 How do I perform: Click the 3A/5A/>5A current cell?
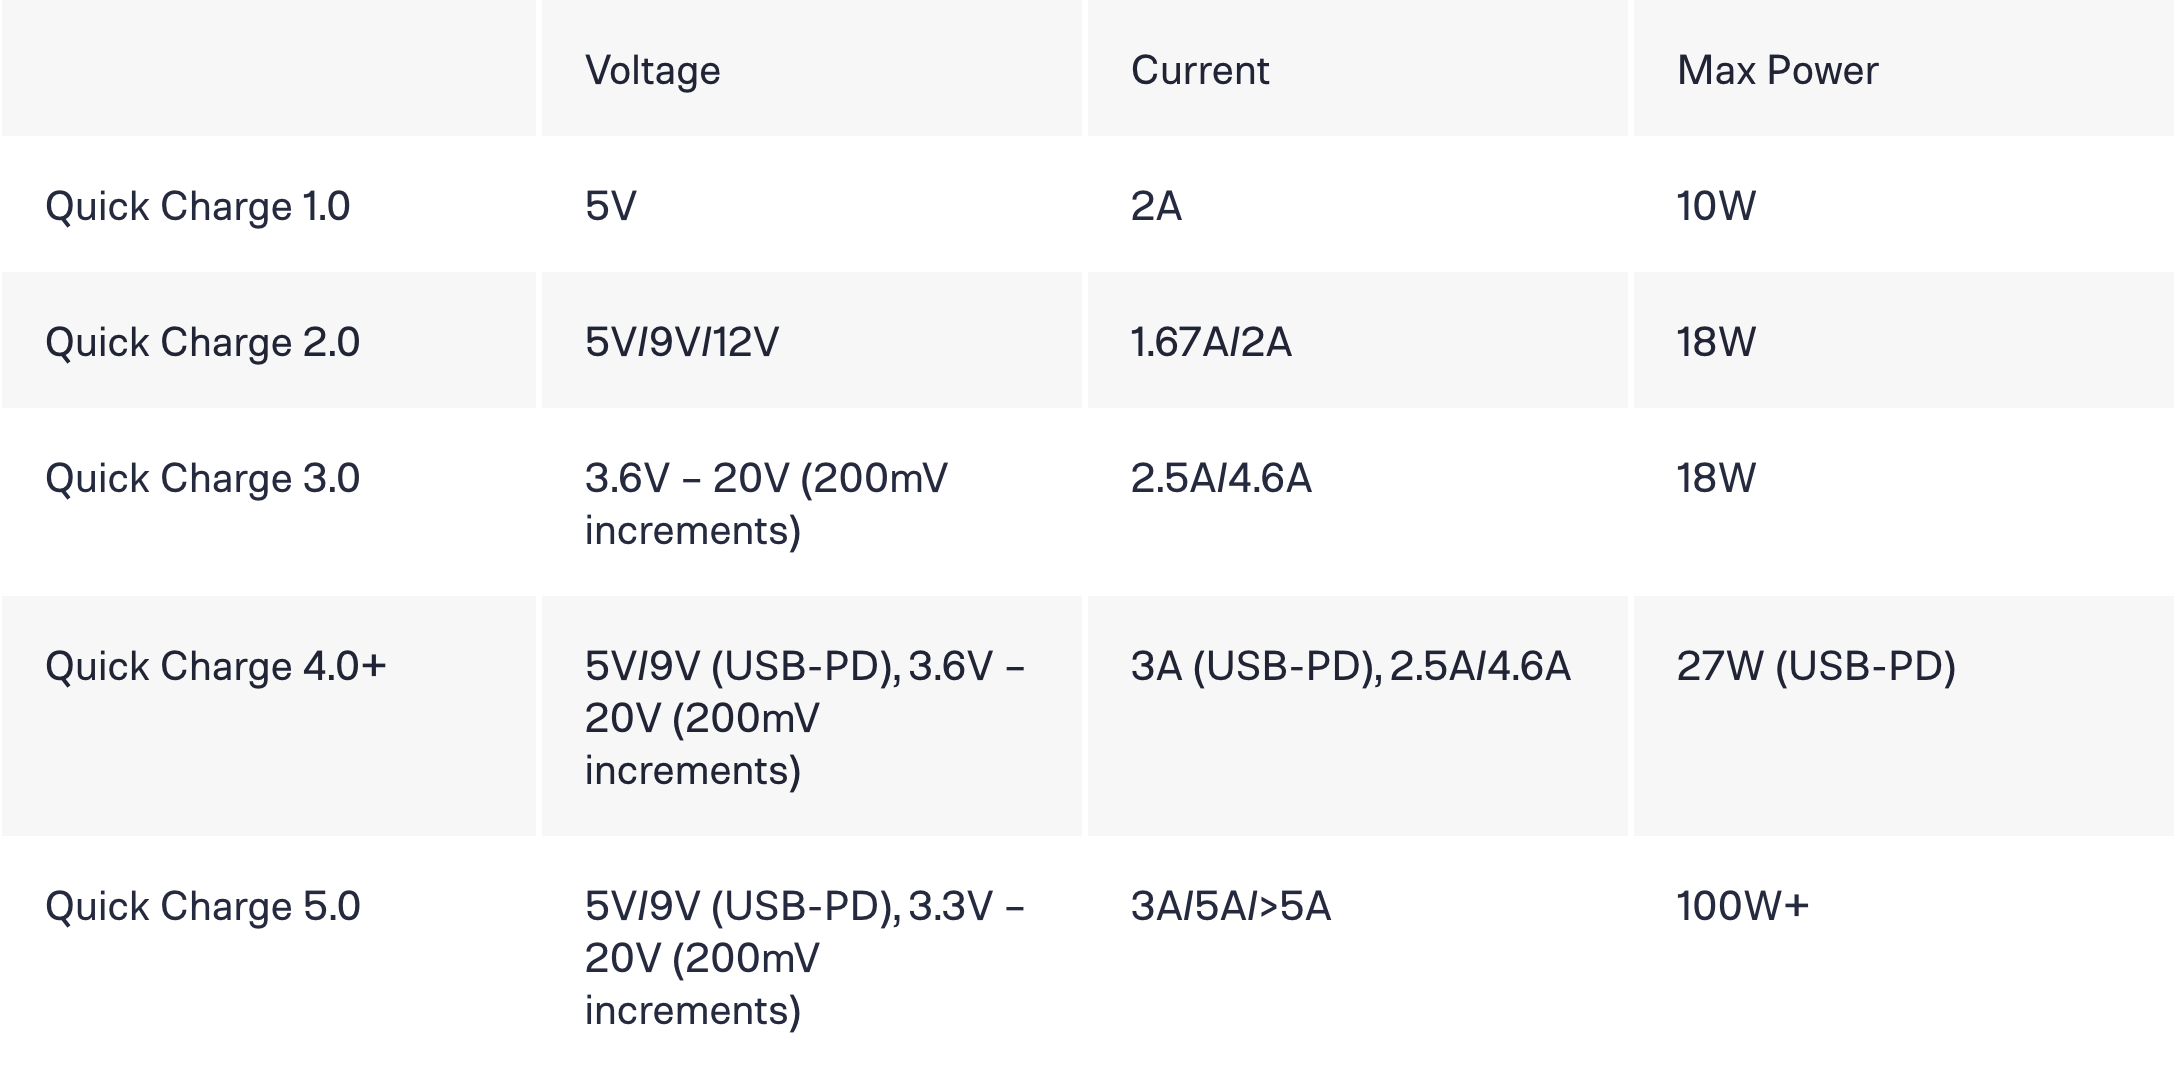1230,906
